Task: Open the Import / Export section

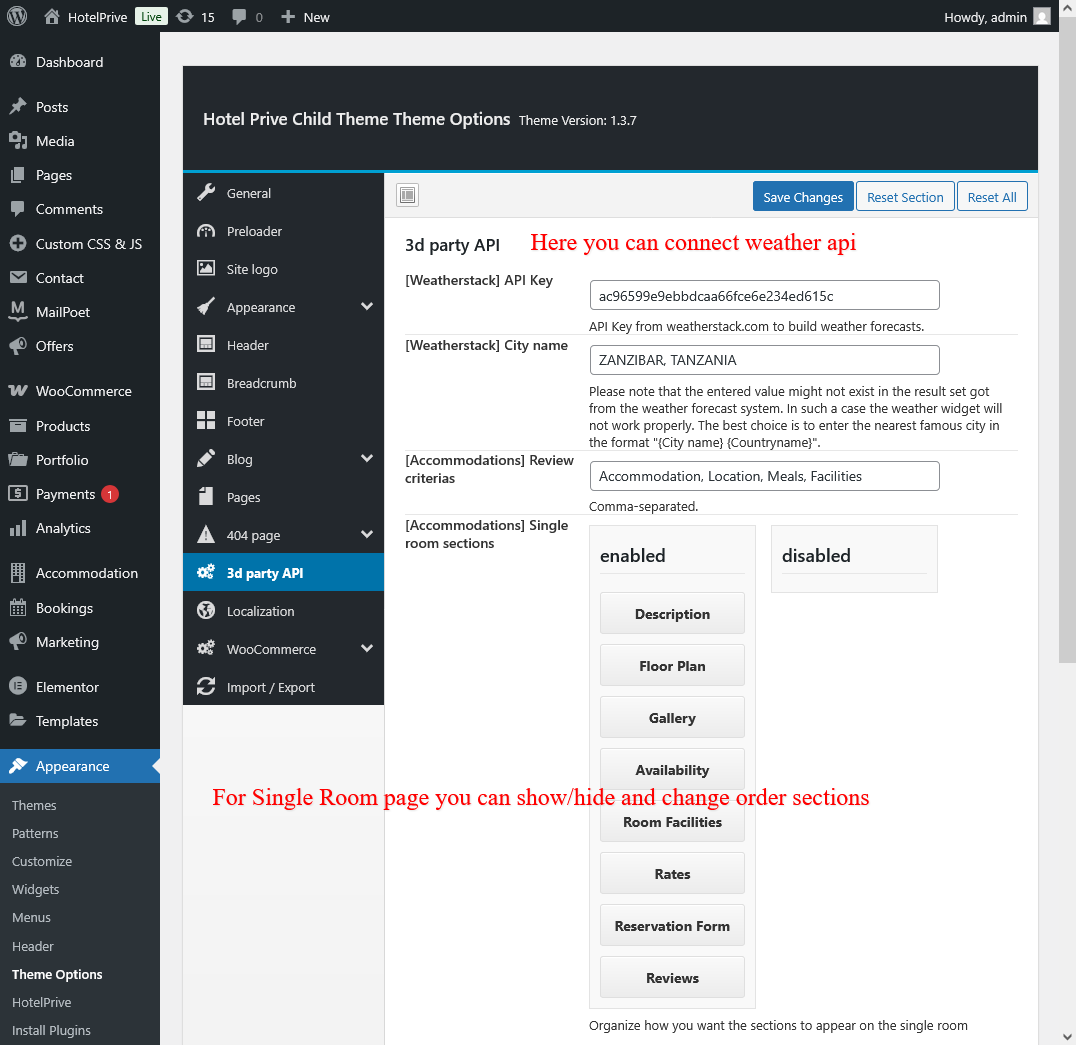Action: click(x=270, y=687)
